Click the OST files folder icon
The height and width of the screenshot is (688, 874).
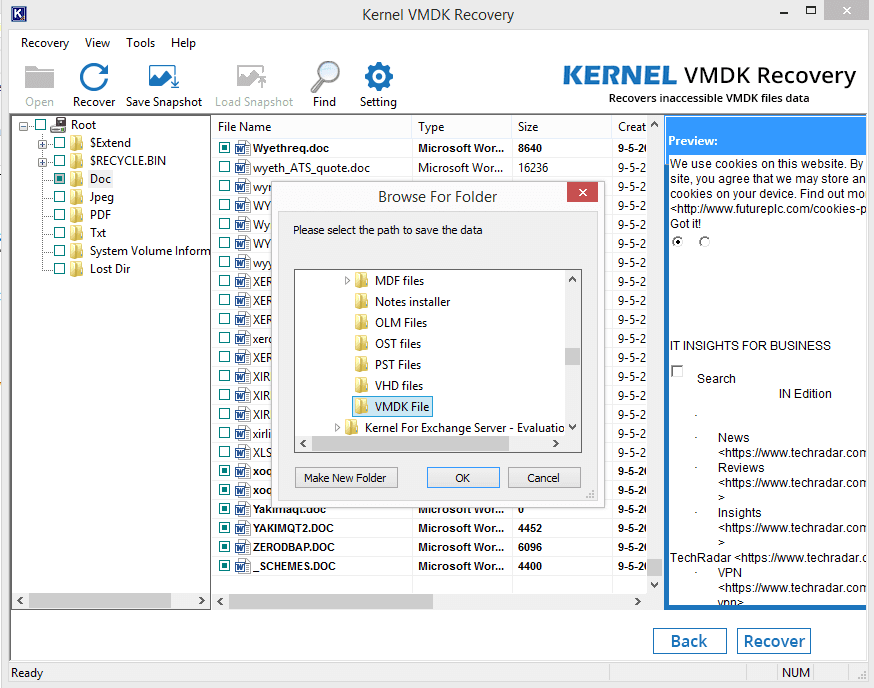click(361, 343)
